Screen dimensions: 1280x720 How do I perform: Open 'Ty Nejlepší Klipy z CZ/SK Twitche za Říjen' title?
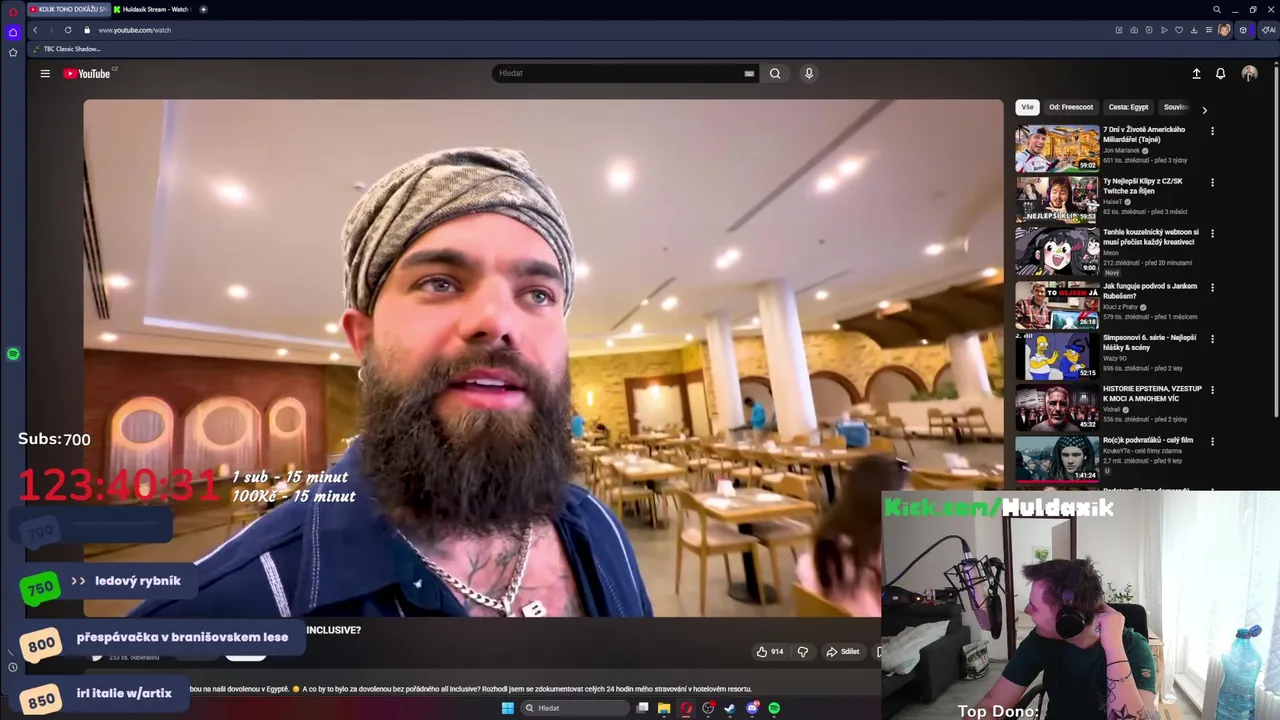pyautogui.click(x=1143, y=186)
